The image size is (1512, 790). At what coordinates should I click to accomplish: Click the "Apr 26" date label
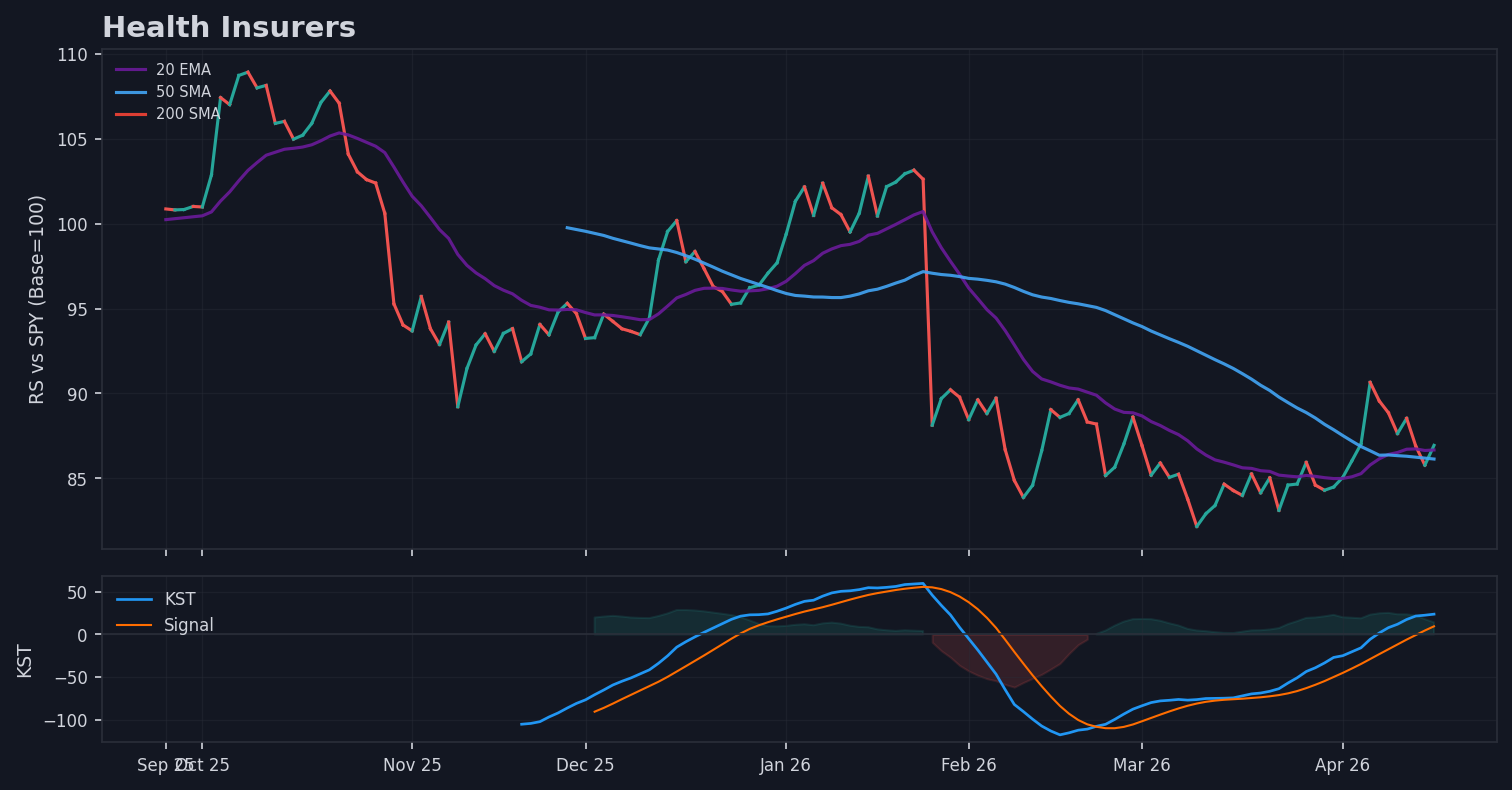1343,766
